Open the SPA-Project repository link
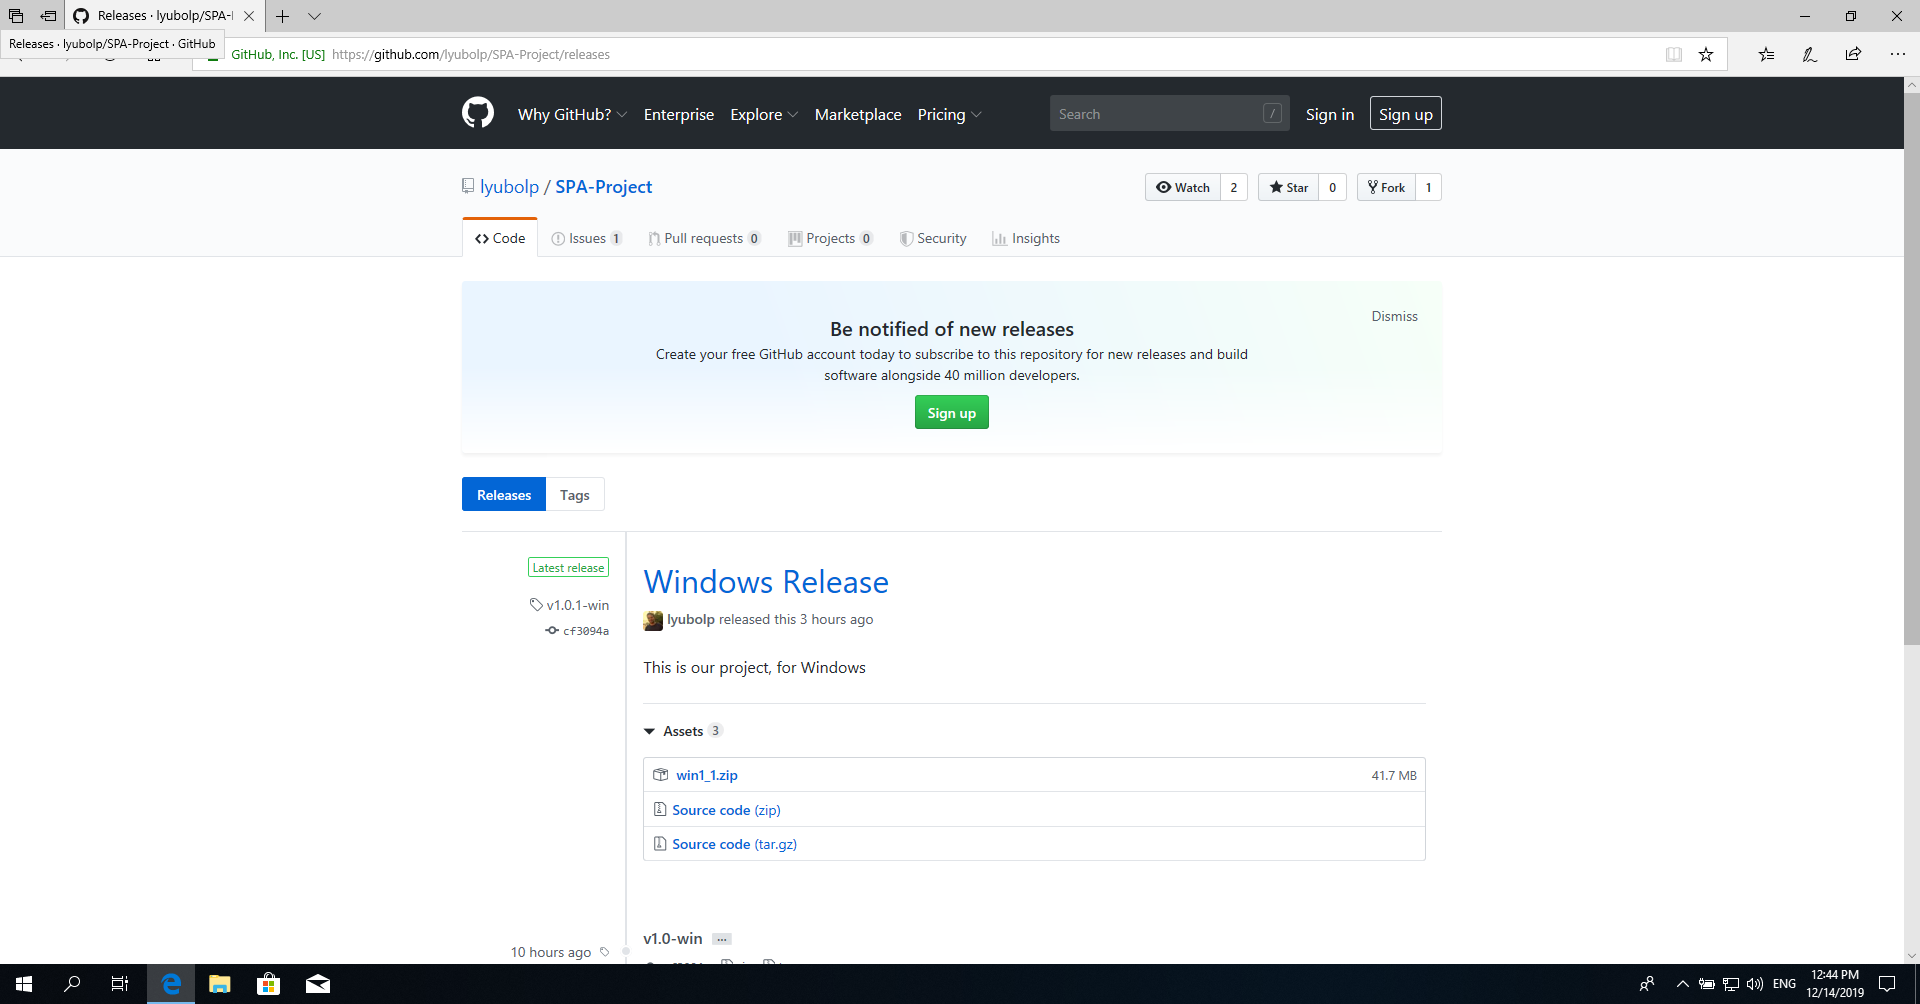 (603, 187)
